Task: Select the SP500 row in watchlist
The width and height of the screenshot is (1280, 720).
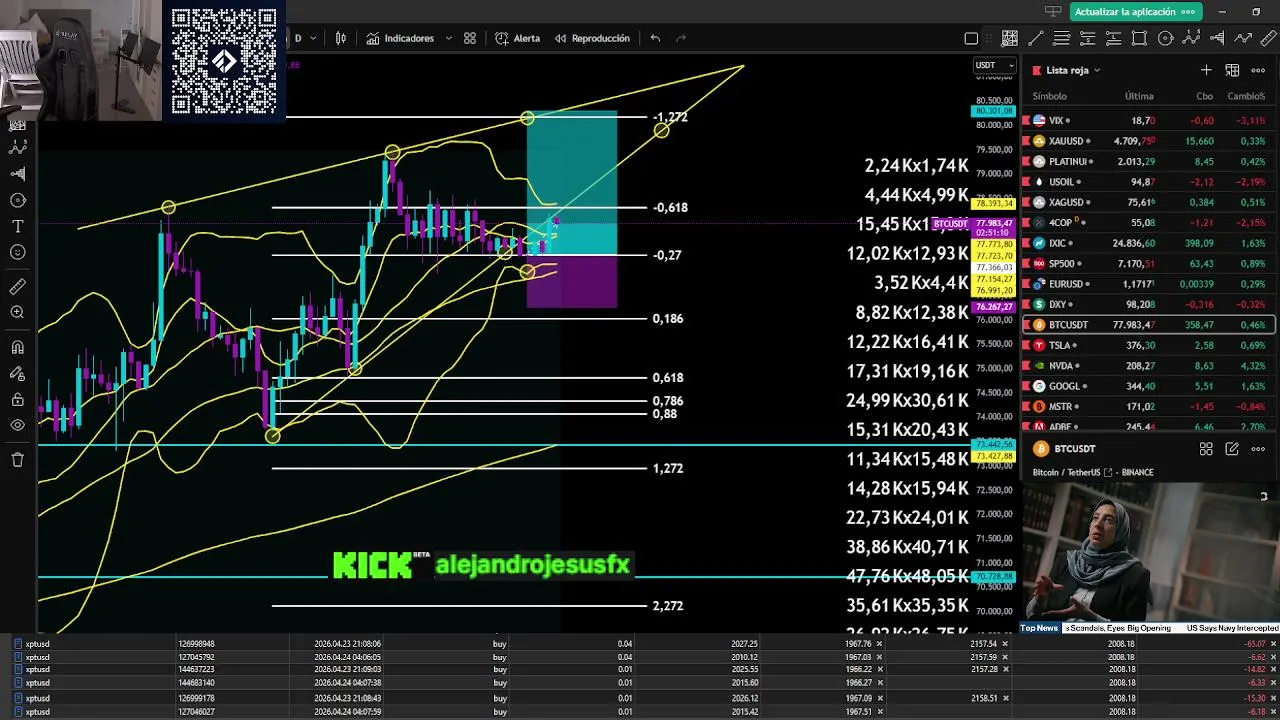Action: click(x=1148, y=264)
